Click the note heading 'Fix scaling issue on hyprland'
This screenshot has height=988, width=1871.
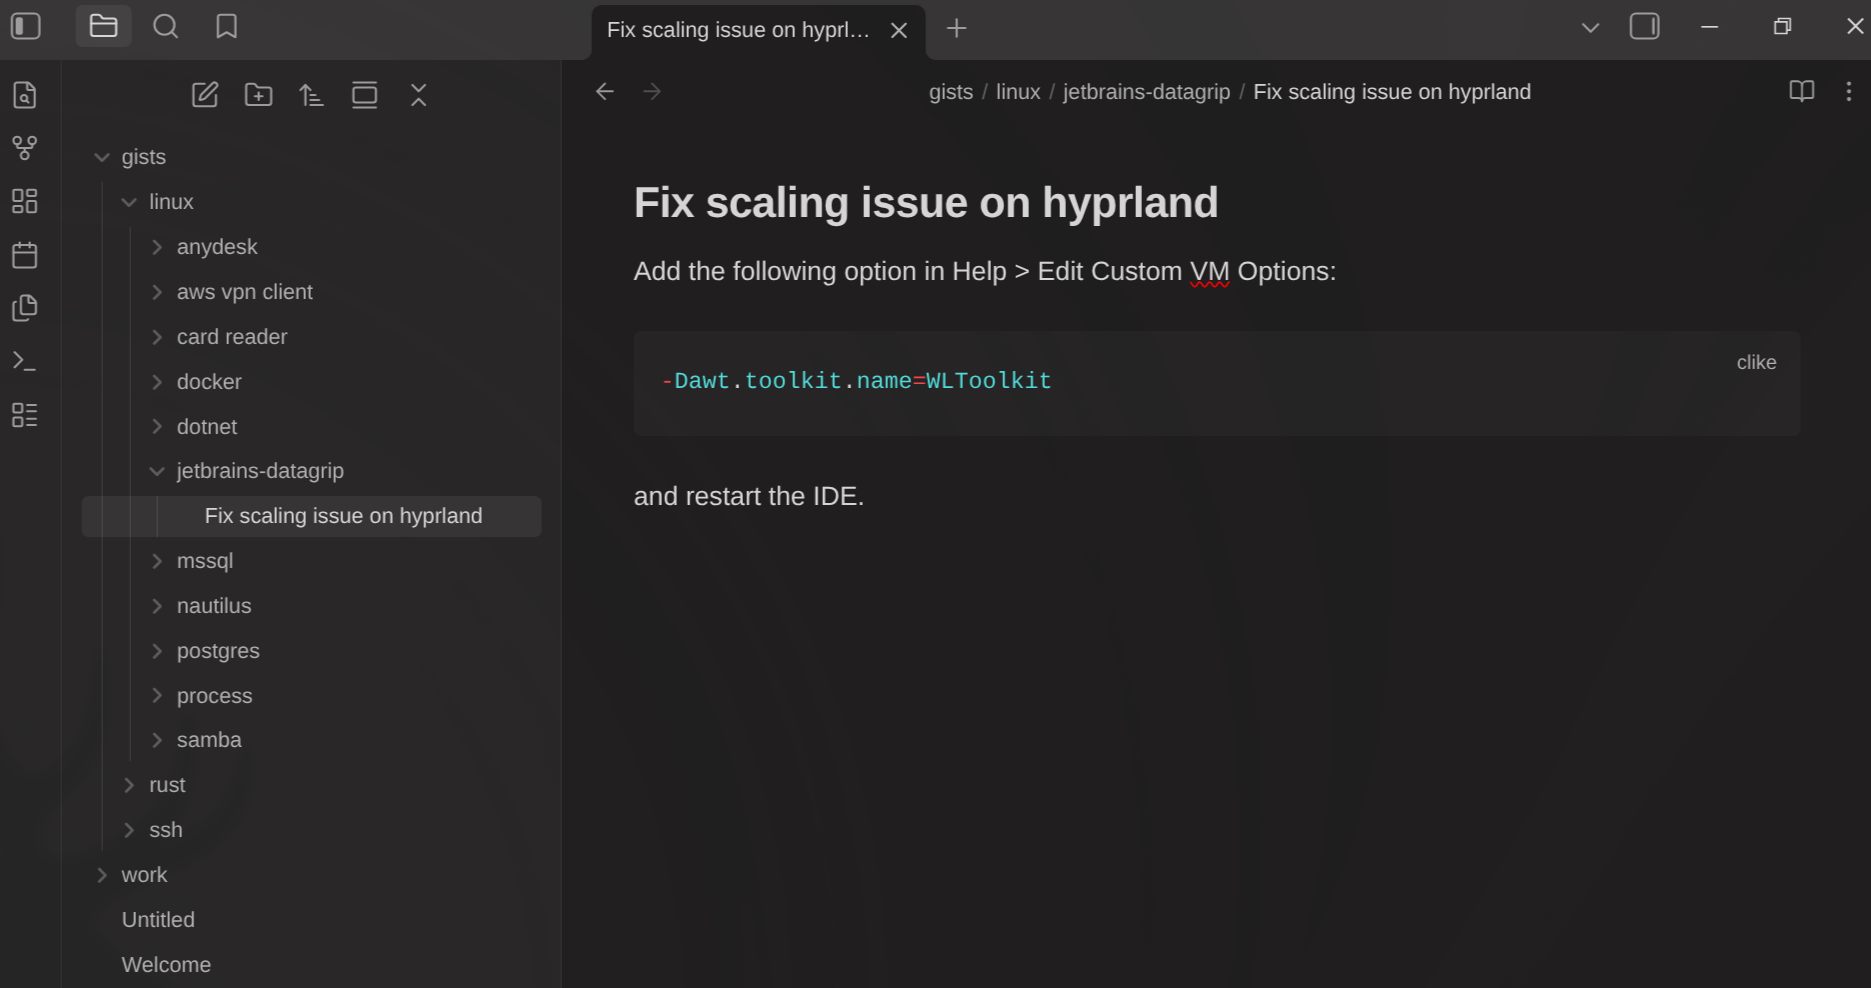click(926, 203)
